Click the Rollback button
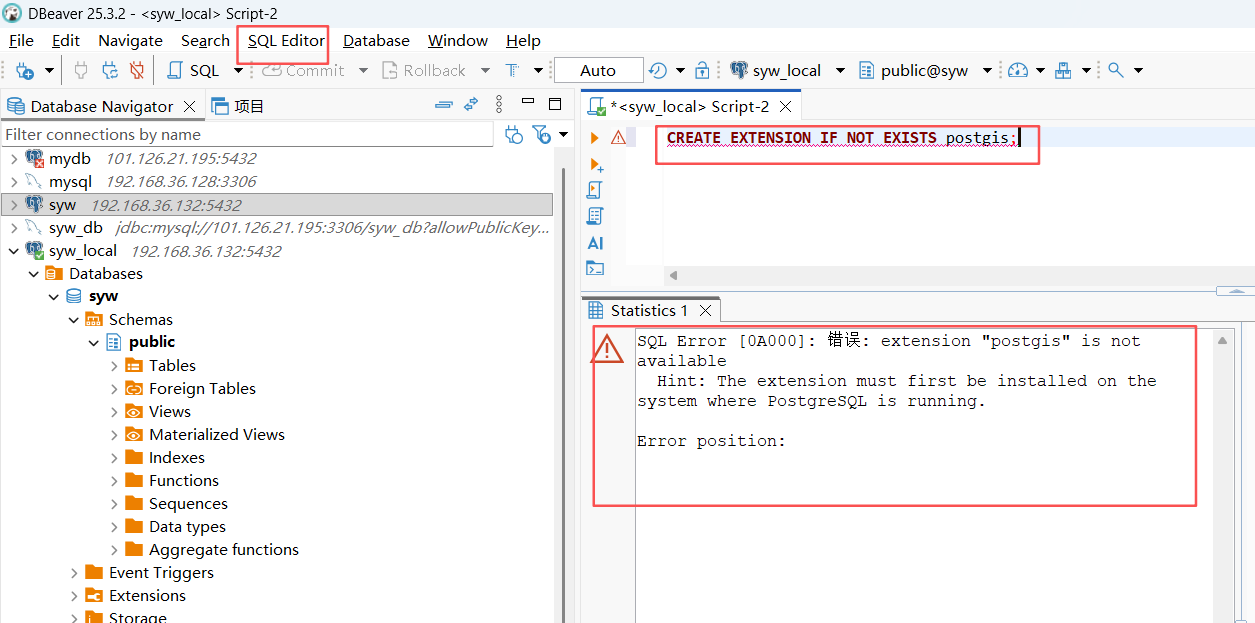Screen dimensions: 1255x623 423,71
